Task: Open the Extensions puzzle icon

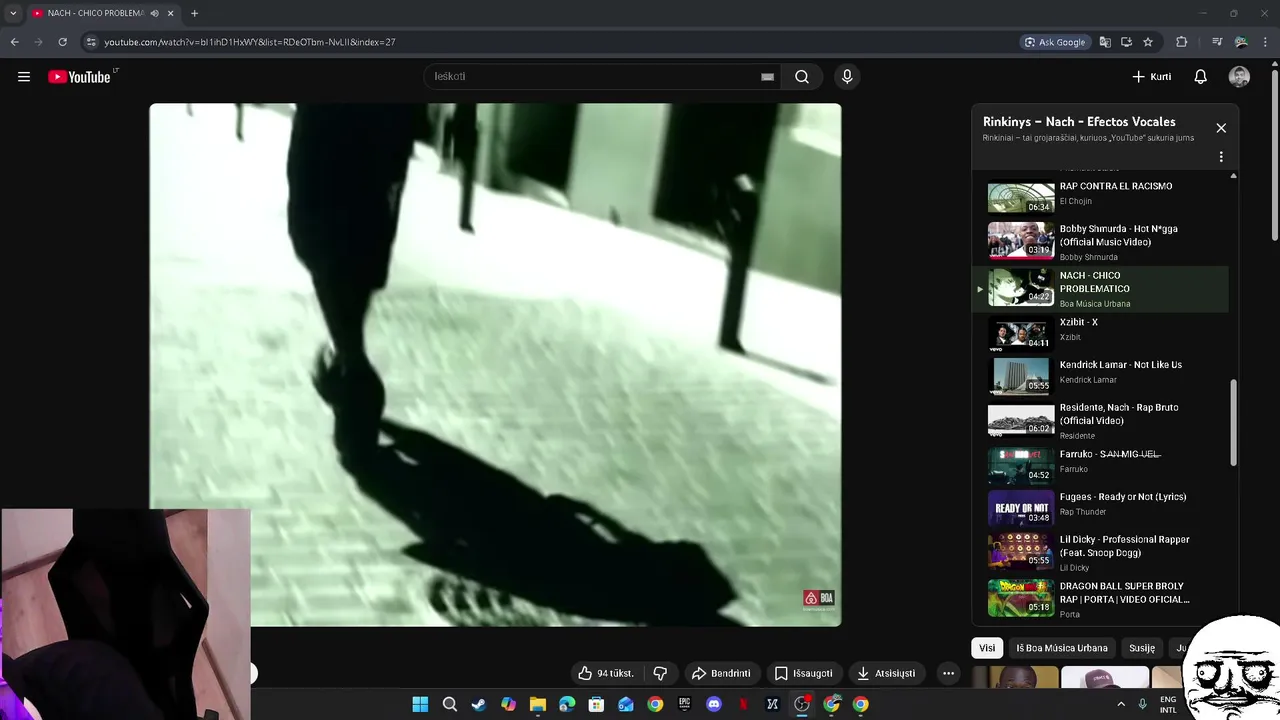Action: point(1181,42)
